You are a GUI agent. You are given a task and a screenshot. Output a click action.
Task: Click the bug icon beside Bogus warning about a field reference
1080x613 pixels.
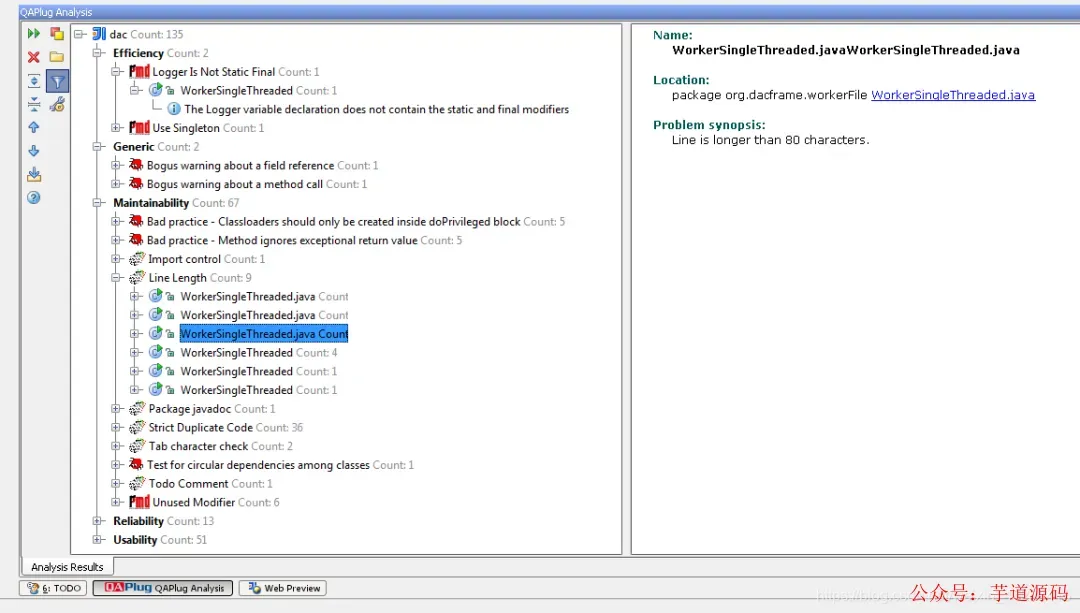(x=136, y=165)
